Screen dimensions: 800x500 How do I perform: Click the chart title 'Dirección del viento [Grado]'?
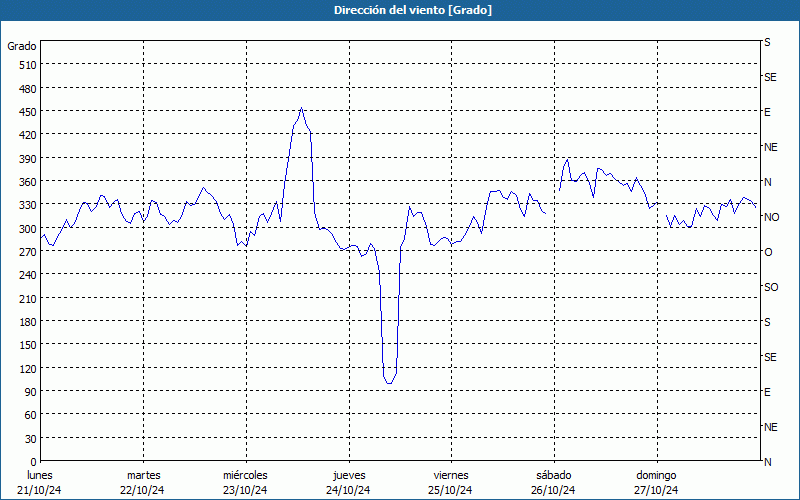(x=413, y=10)
